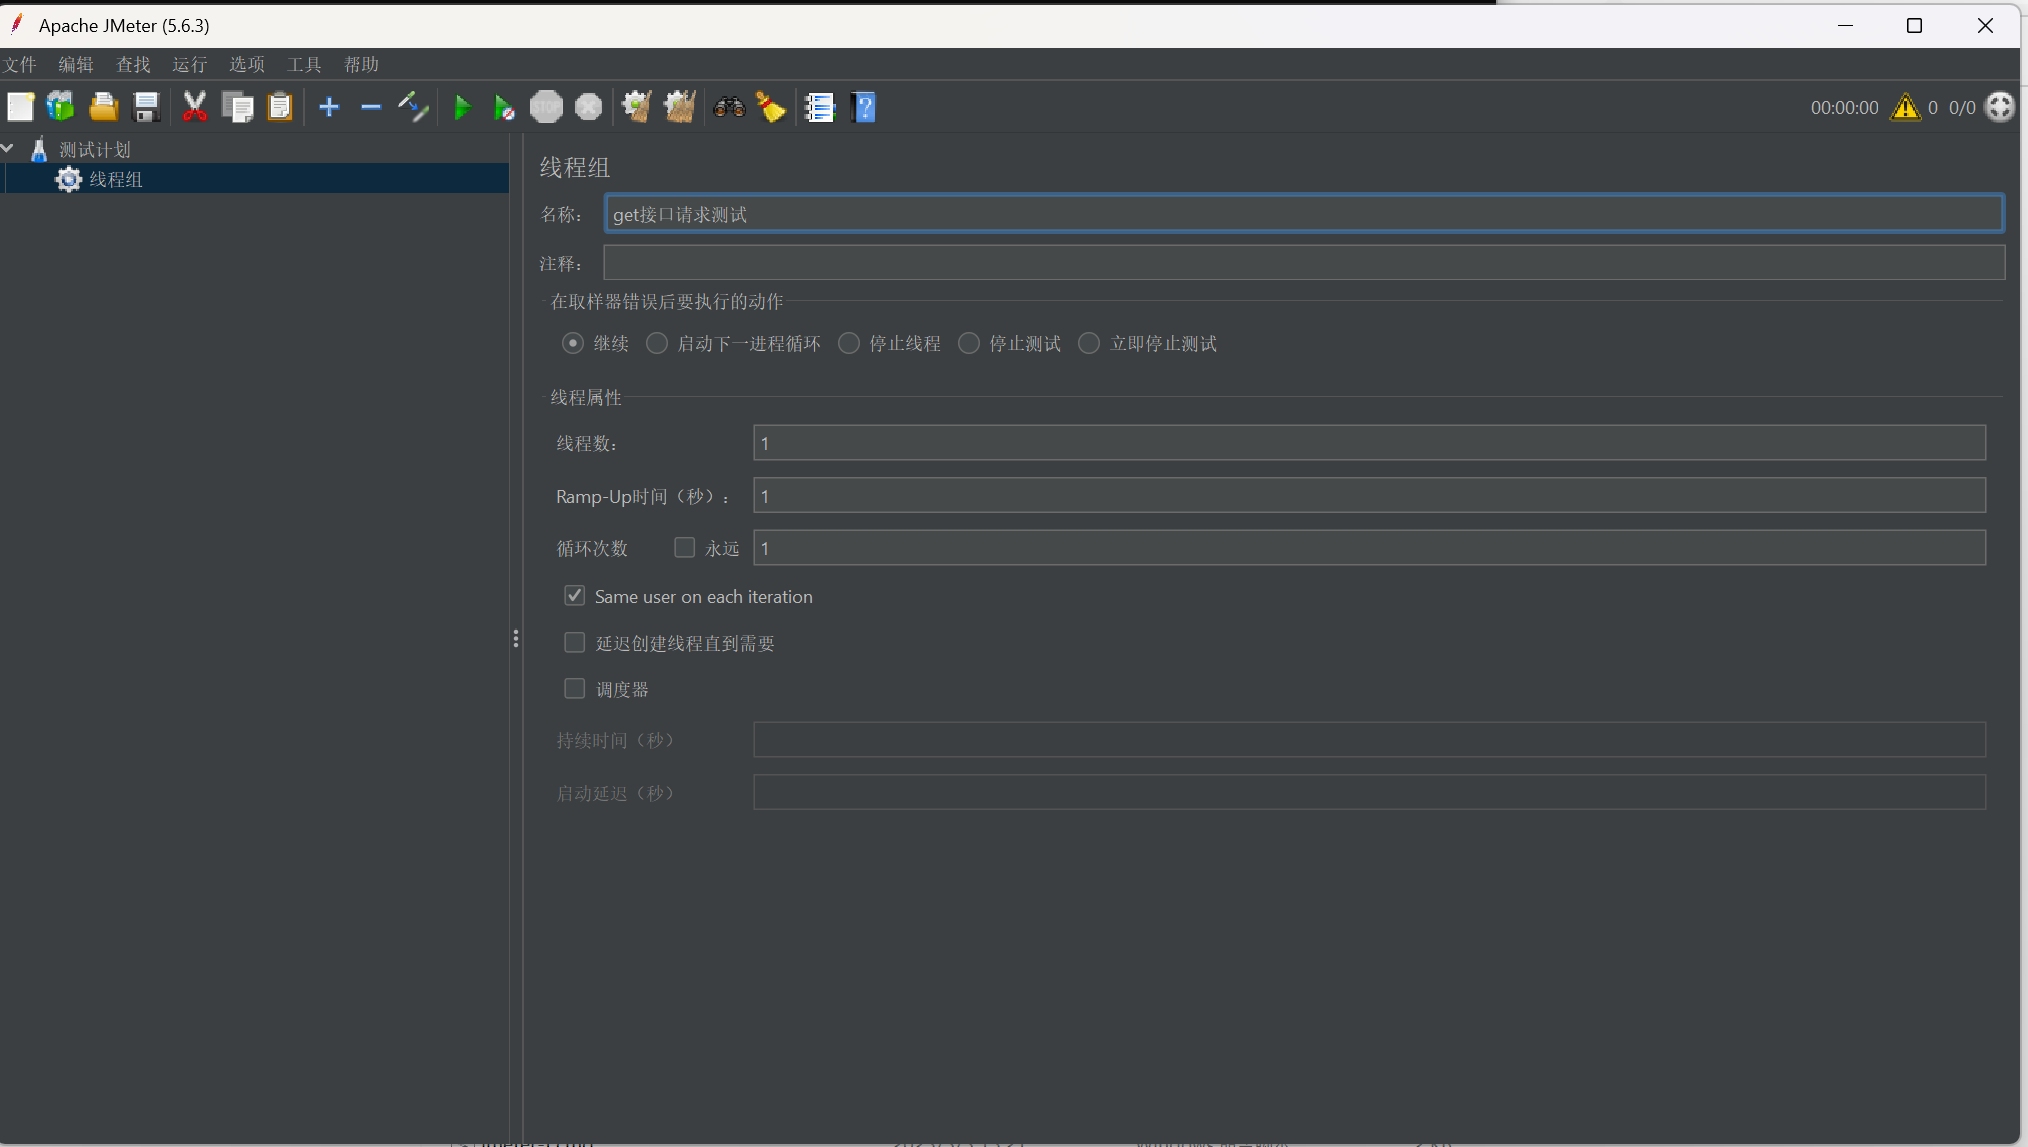
Task: Enable the 永远 forever loop checkbox
Action: click(685, 548)
